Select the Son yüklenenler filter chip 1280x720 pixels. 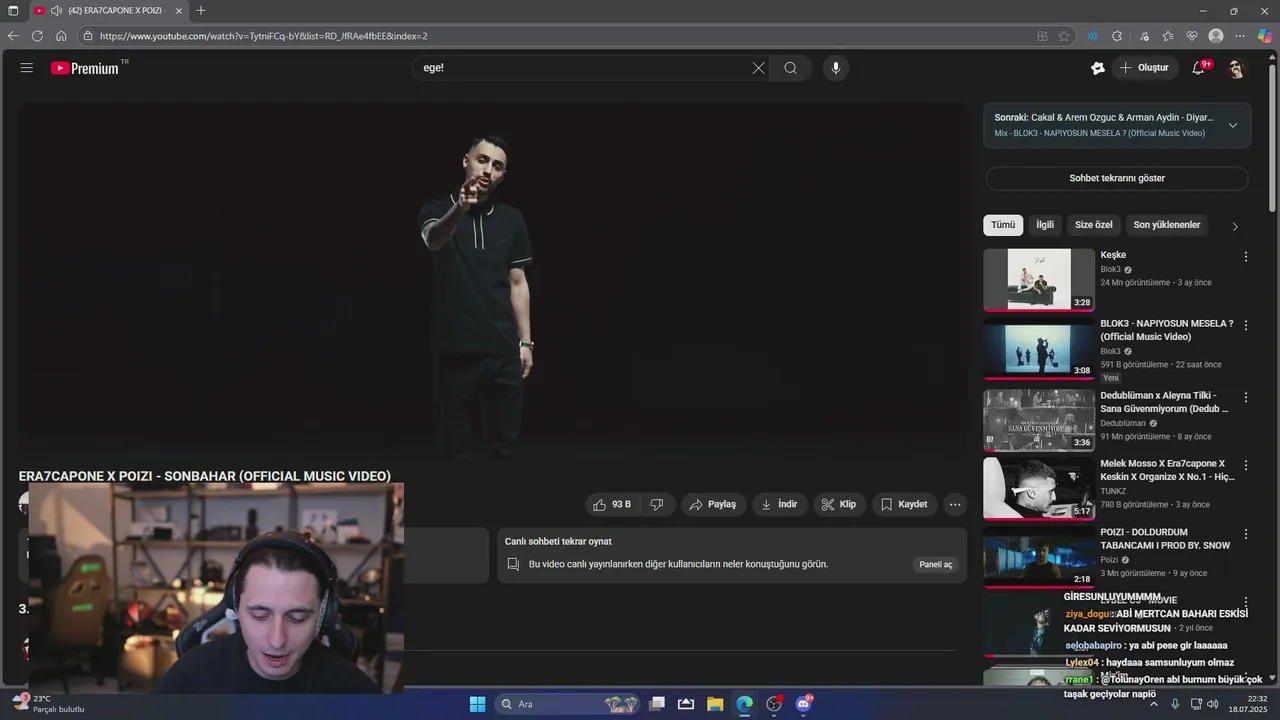1167,225
